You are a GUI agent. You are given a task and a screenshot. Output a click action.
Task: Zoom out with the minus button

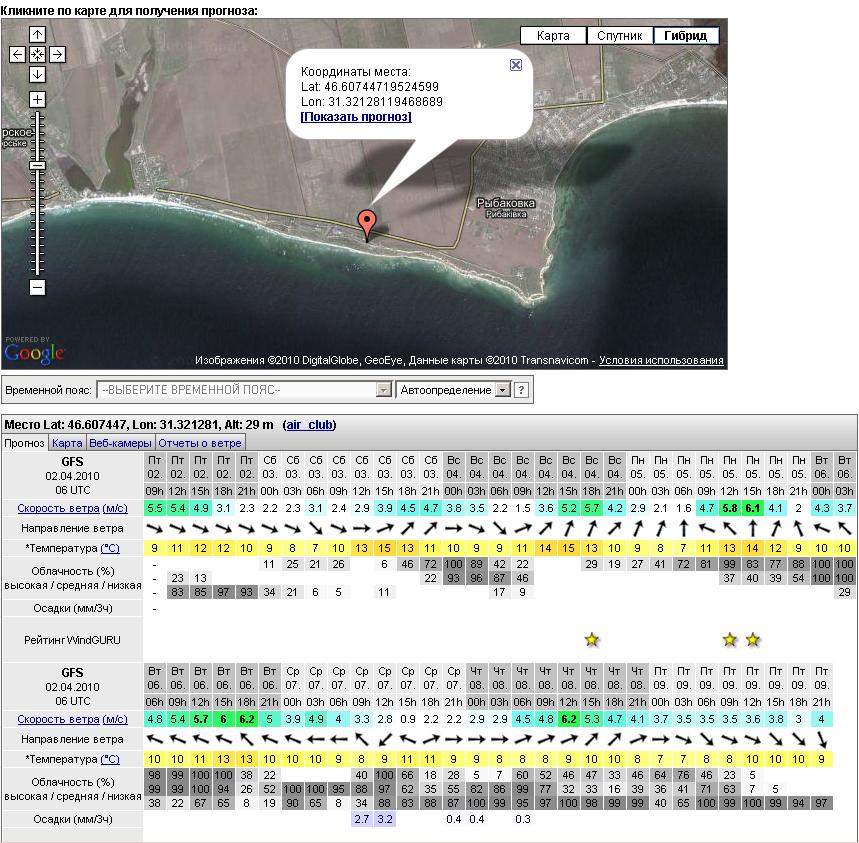coord(37,288)
